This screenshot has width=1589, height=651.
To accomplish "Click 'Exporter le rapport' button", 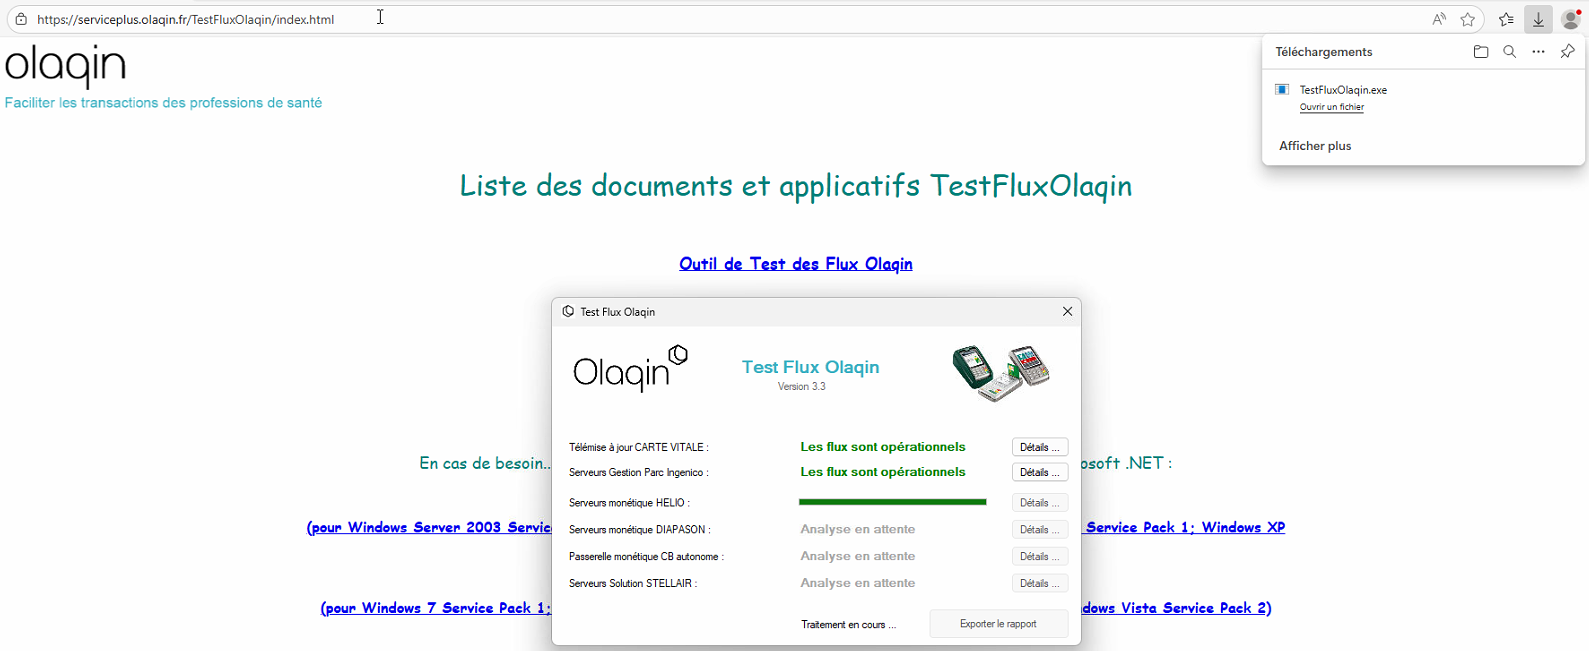I will pyautogui.click(x=998, y=624).
